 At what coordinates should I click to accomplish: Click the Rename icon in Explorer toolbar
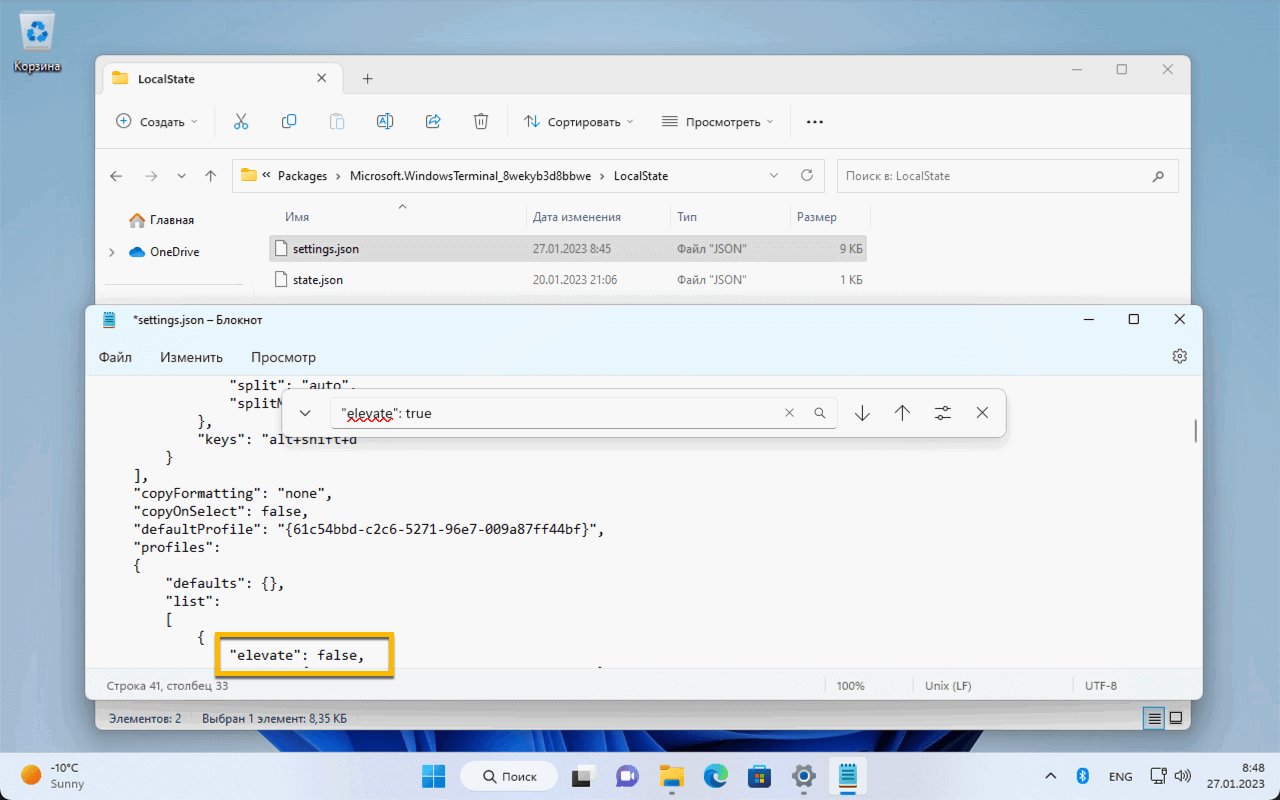click(385, 121)
